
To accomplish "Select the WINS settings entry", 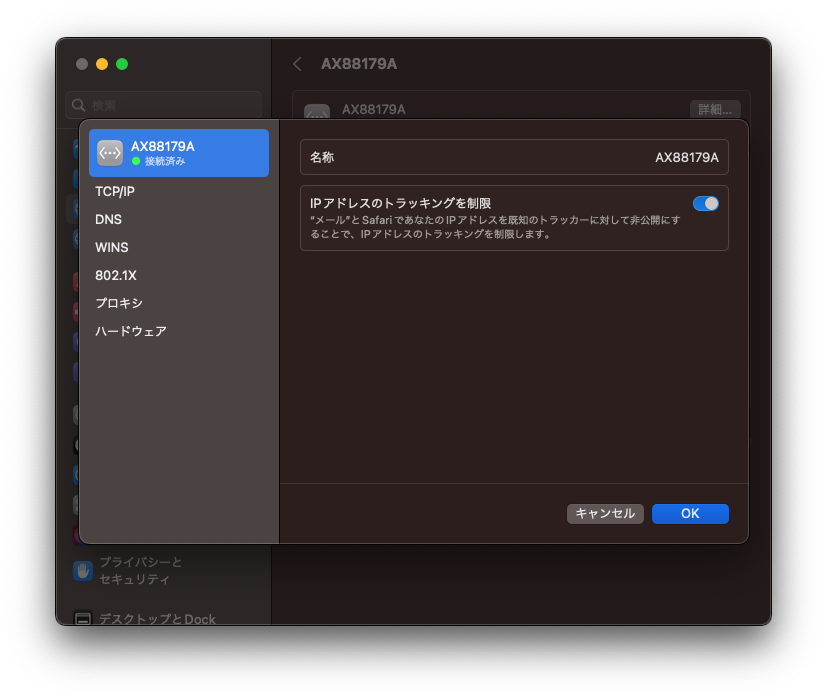I will click(x=111, y=246).
